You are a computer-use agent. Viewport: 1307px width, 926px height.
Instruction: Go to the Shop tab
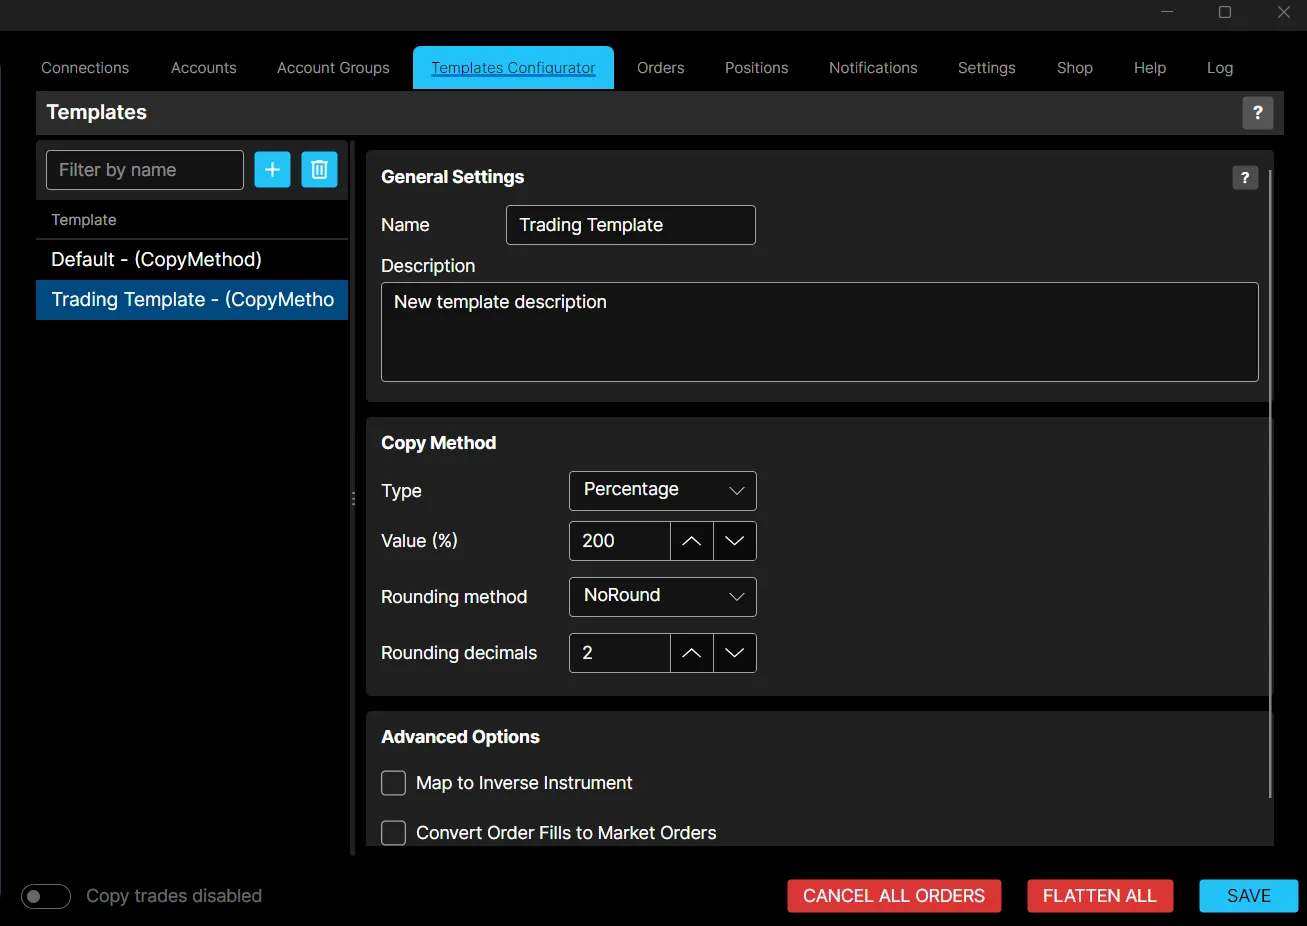(x=1075, y=68)
